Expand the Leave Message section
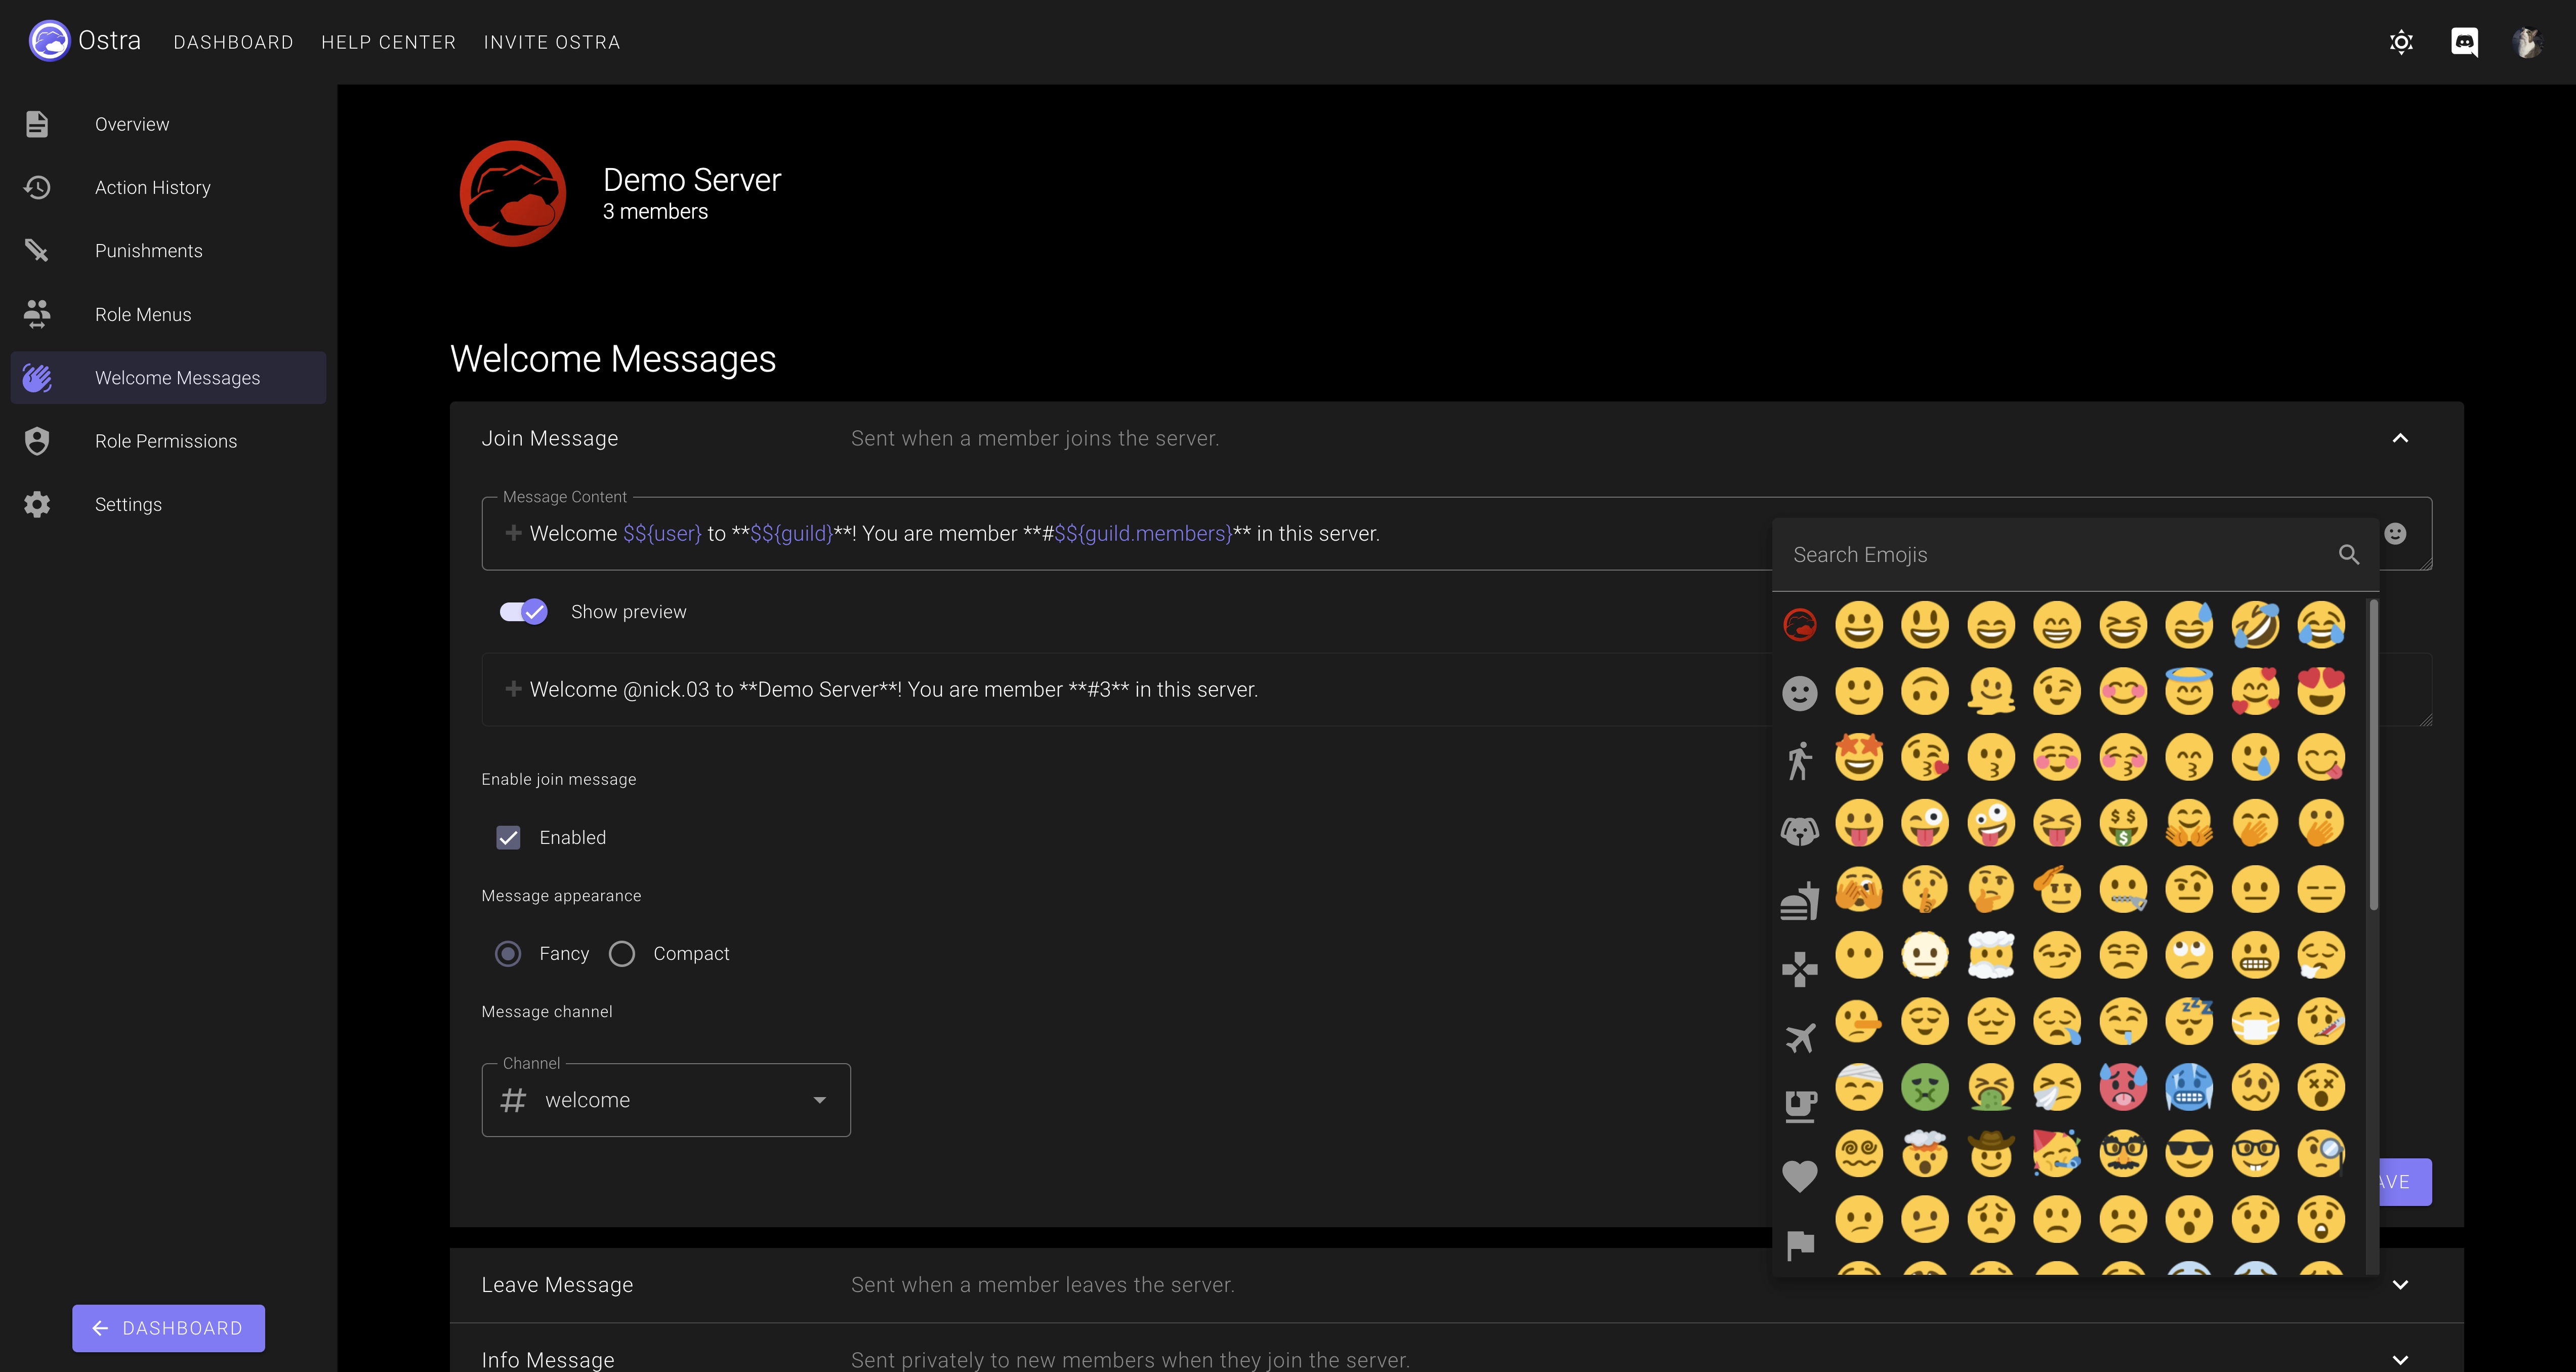The width and height of the screenshot is (2576, 1372). (x=2401, y=1284)
